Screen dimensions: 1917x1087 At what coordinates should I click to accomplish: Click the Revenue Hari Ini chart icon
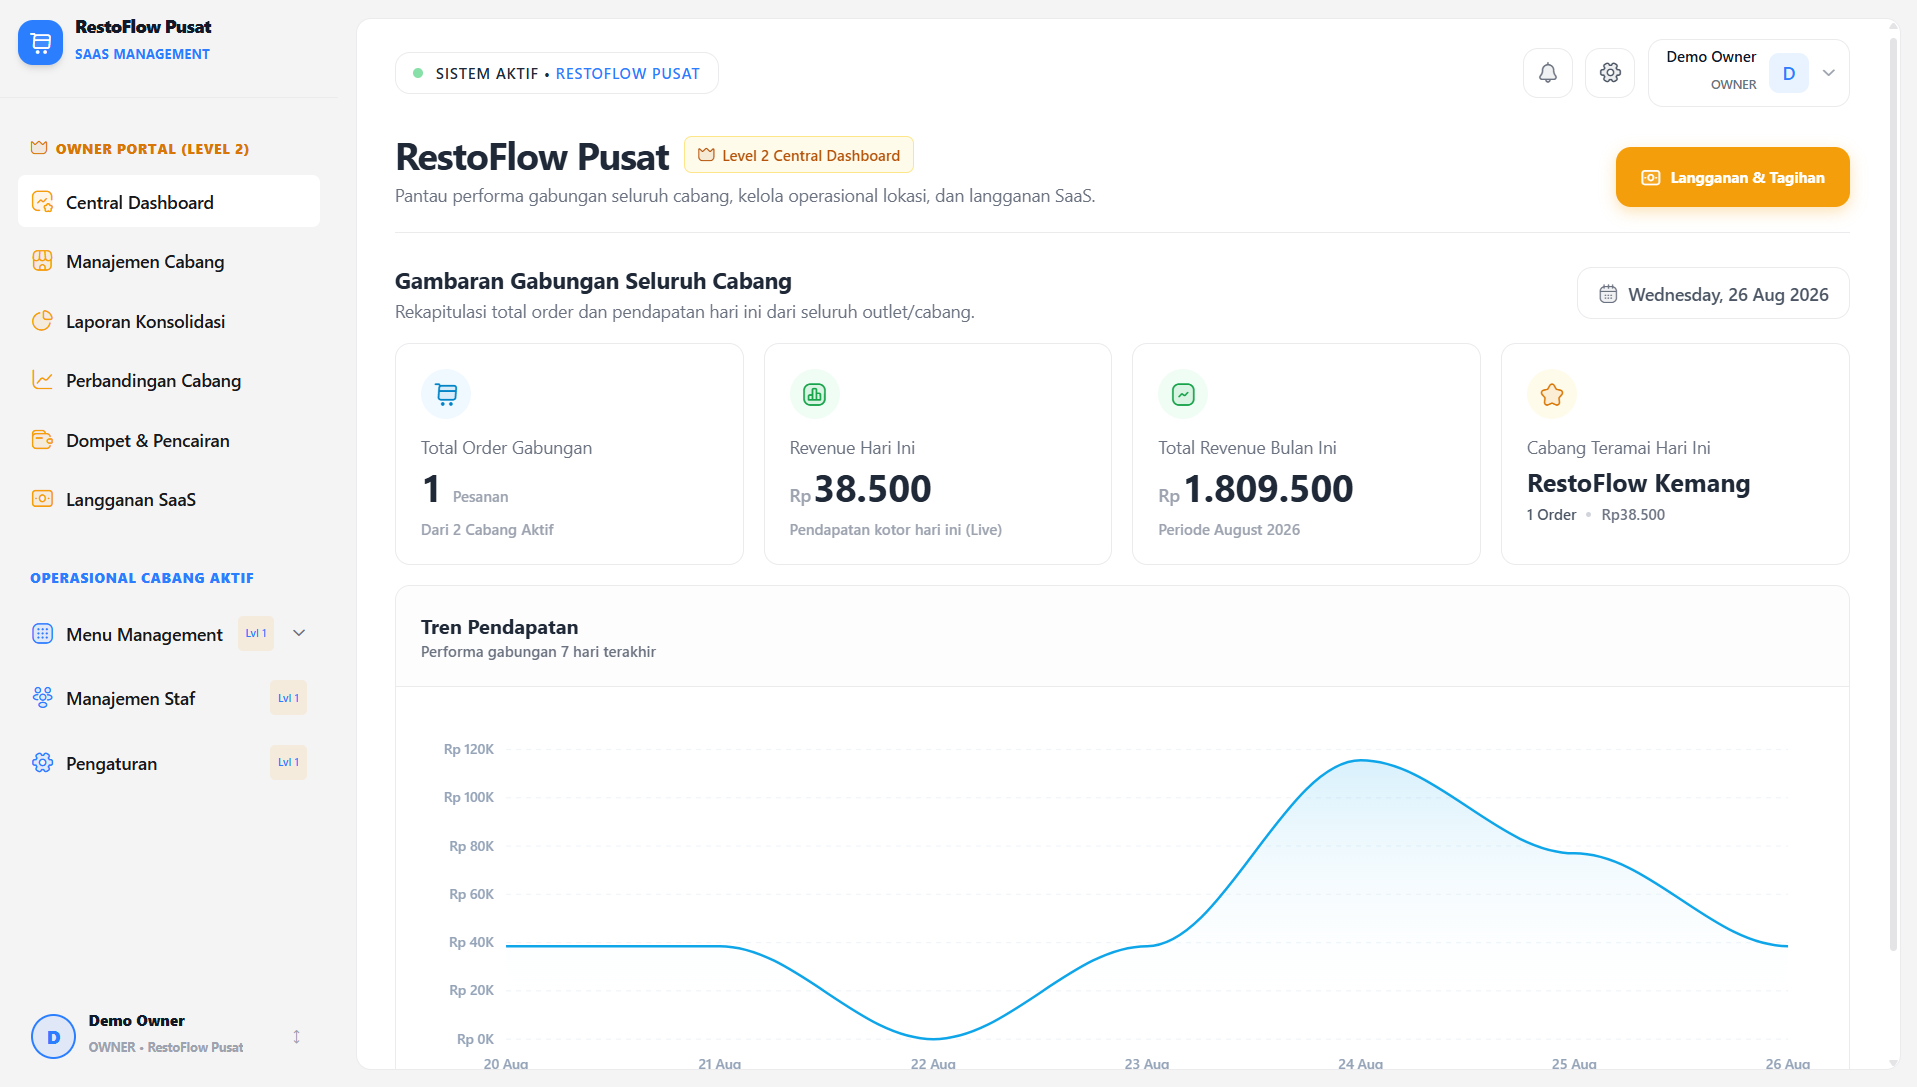815,395
